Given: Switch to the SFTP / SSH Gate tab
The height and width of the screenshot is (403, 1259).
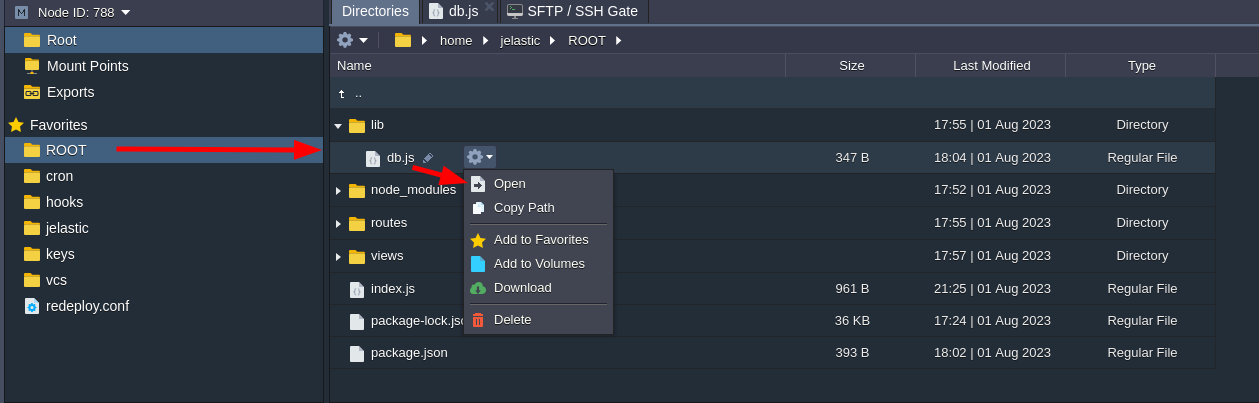Looking at the screenshot, I should coord(577,11).
